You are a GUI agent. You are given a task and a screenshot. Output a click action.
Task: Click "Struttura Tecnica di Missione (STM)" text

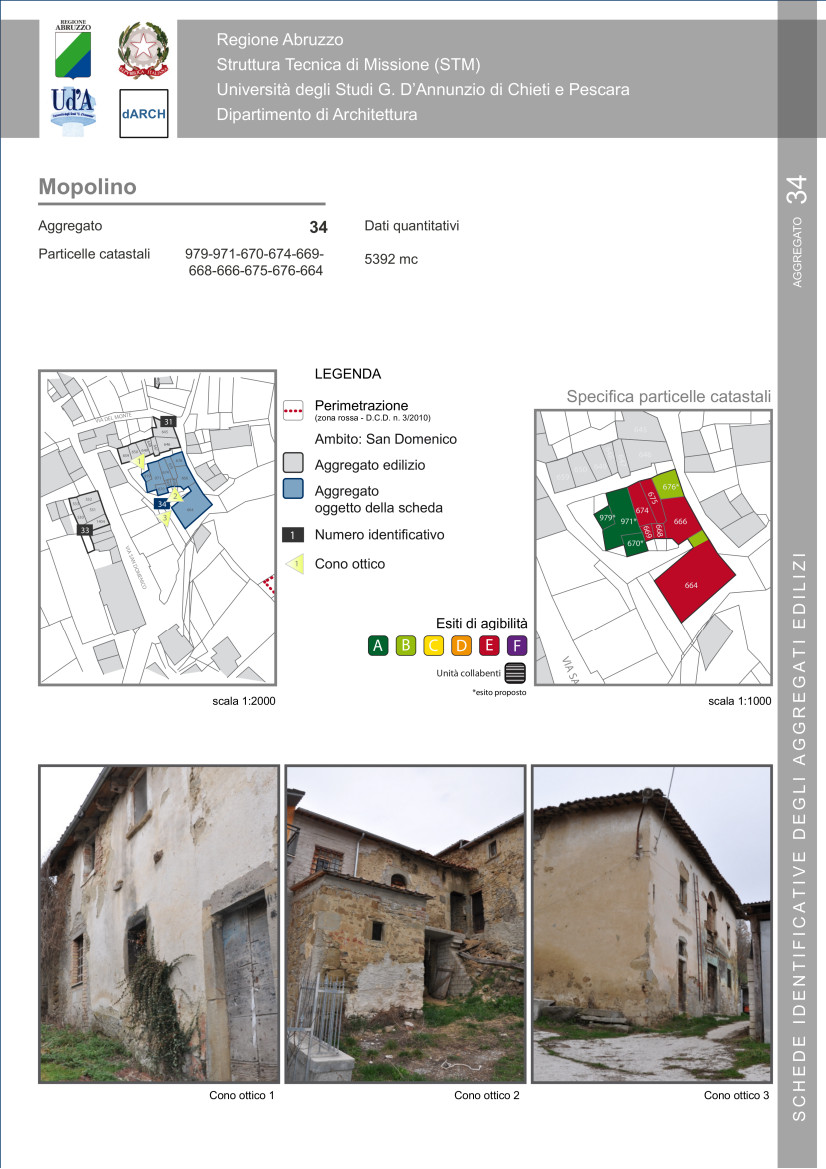348,64
